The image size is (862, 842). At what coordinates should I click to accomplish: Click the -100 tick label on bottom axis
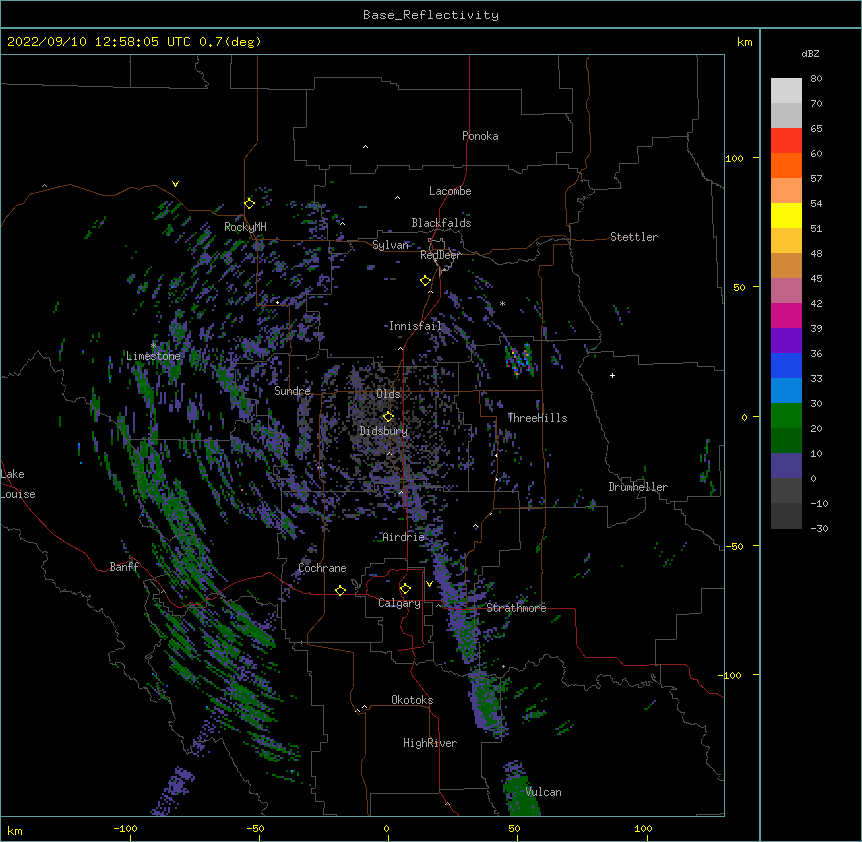coord(125,828)
